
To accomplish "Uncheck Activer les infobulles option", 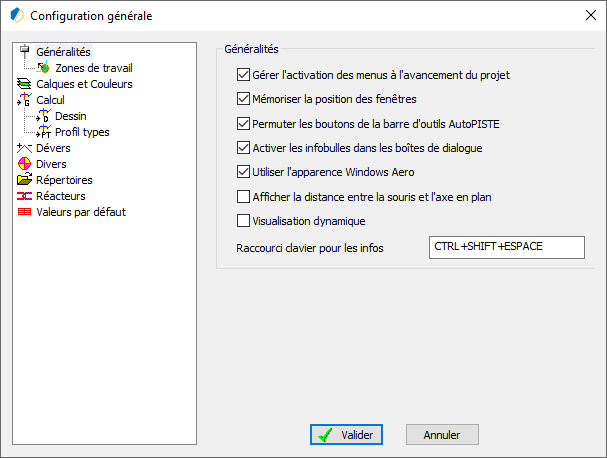I will [243, 148].
